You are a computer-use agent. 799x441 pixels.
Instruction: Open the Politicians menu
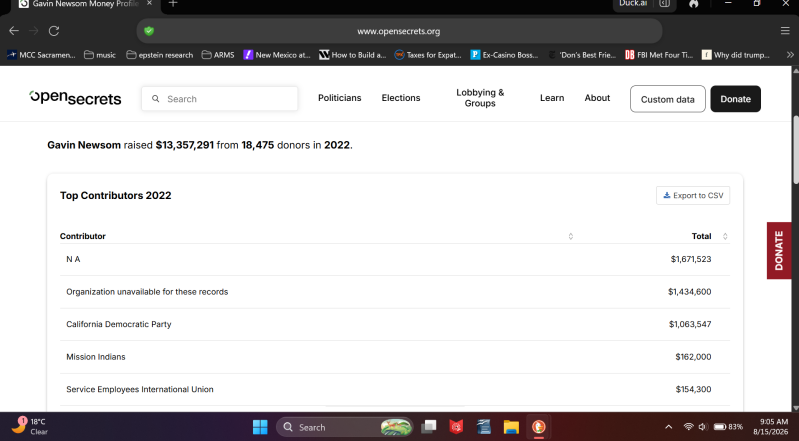pyautogui.click(x=339, y=98)
